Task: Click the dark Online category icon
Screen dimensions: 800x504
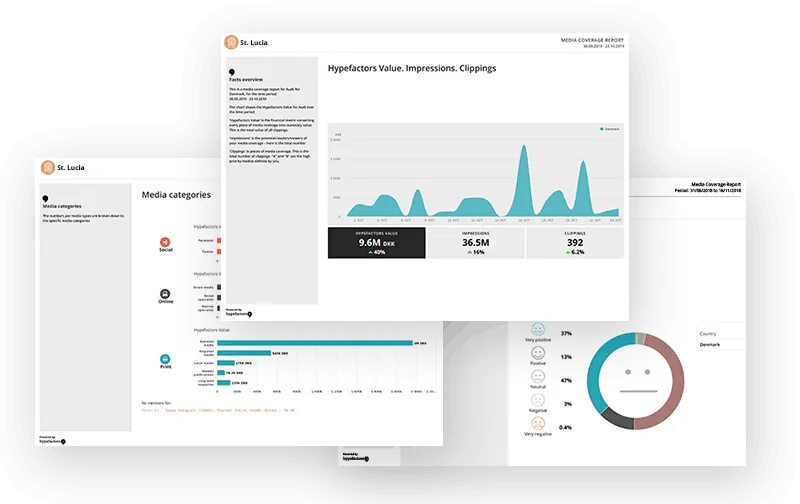Action: pyautogui.click(x=165, y=294)
